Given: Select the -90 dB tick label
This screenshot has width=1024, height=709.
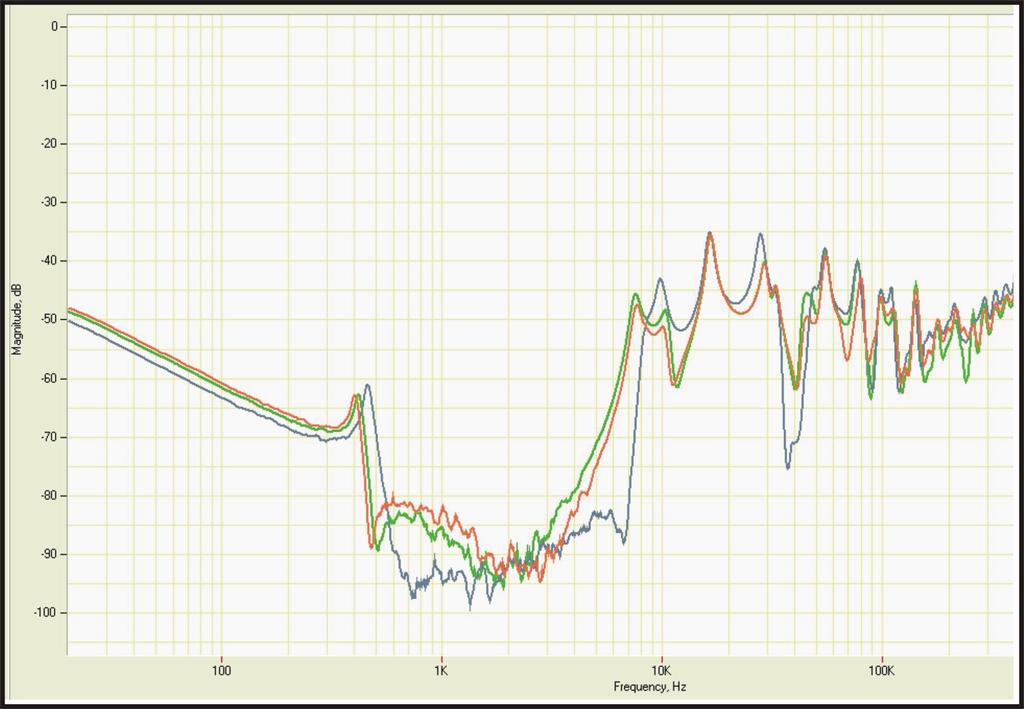Looking at the screenshot, I should click(50, 554).
